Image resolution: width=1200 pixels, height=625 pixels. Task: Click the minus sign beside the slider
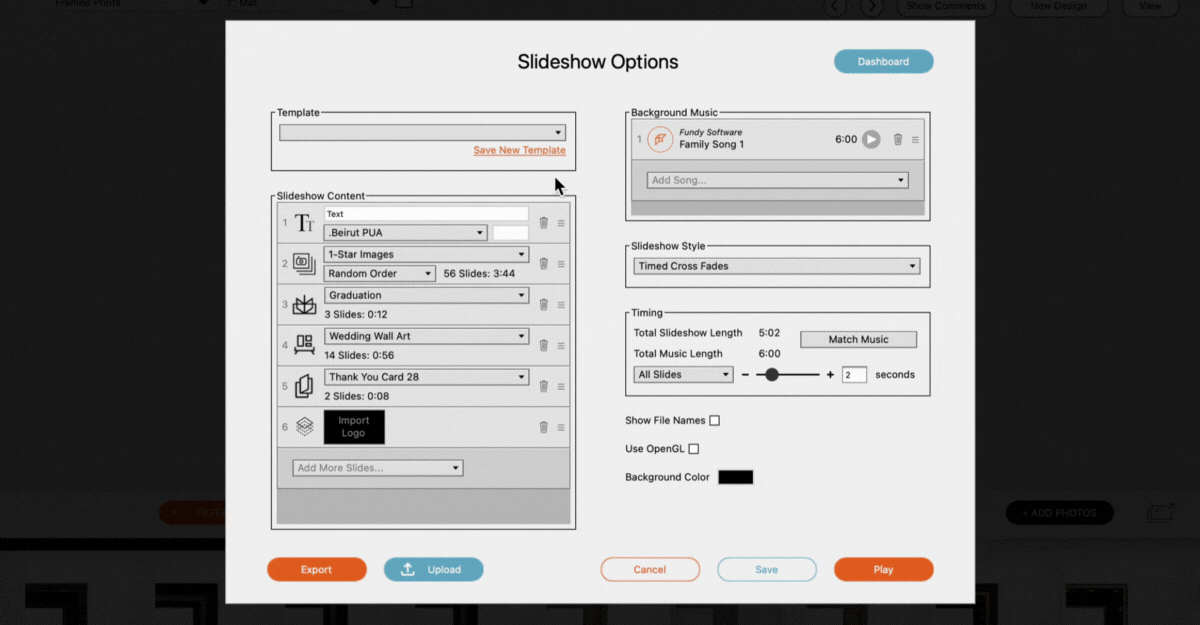745,375
